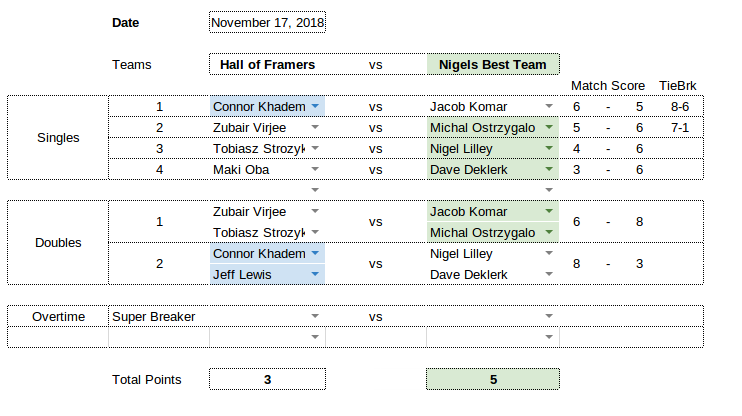This screenshot has height=416, width=742.
Task: Expand Dave Deklerk singles 4 dropdown arrow
Action: click(549, 169)
